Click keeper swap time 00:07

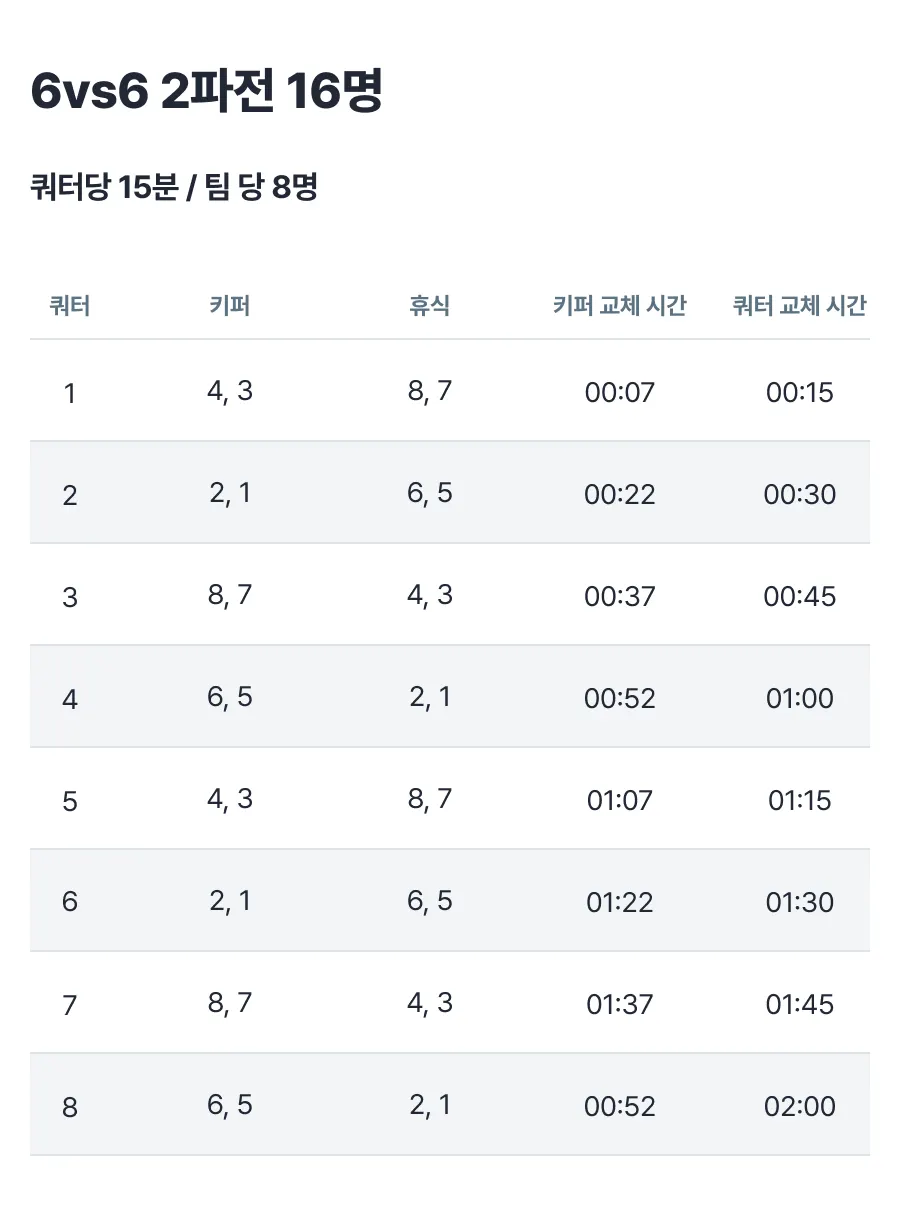(620, 393)
